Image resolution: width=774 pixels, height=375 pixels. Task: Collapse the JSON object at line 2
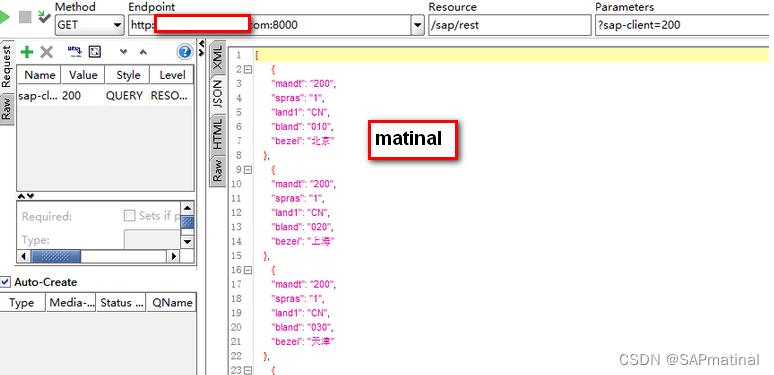[x=248, y=70]
